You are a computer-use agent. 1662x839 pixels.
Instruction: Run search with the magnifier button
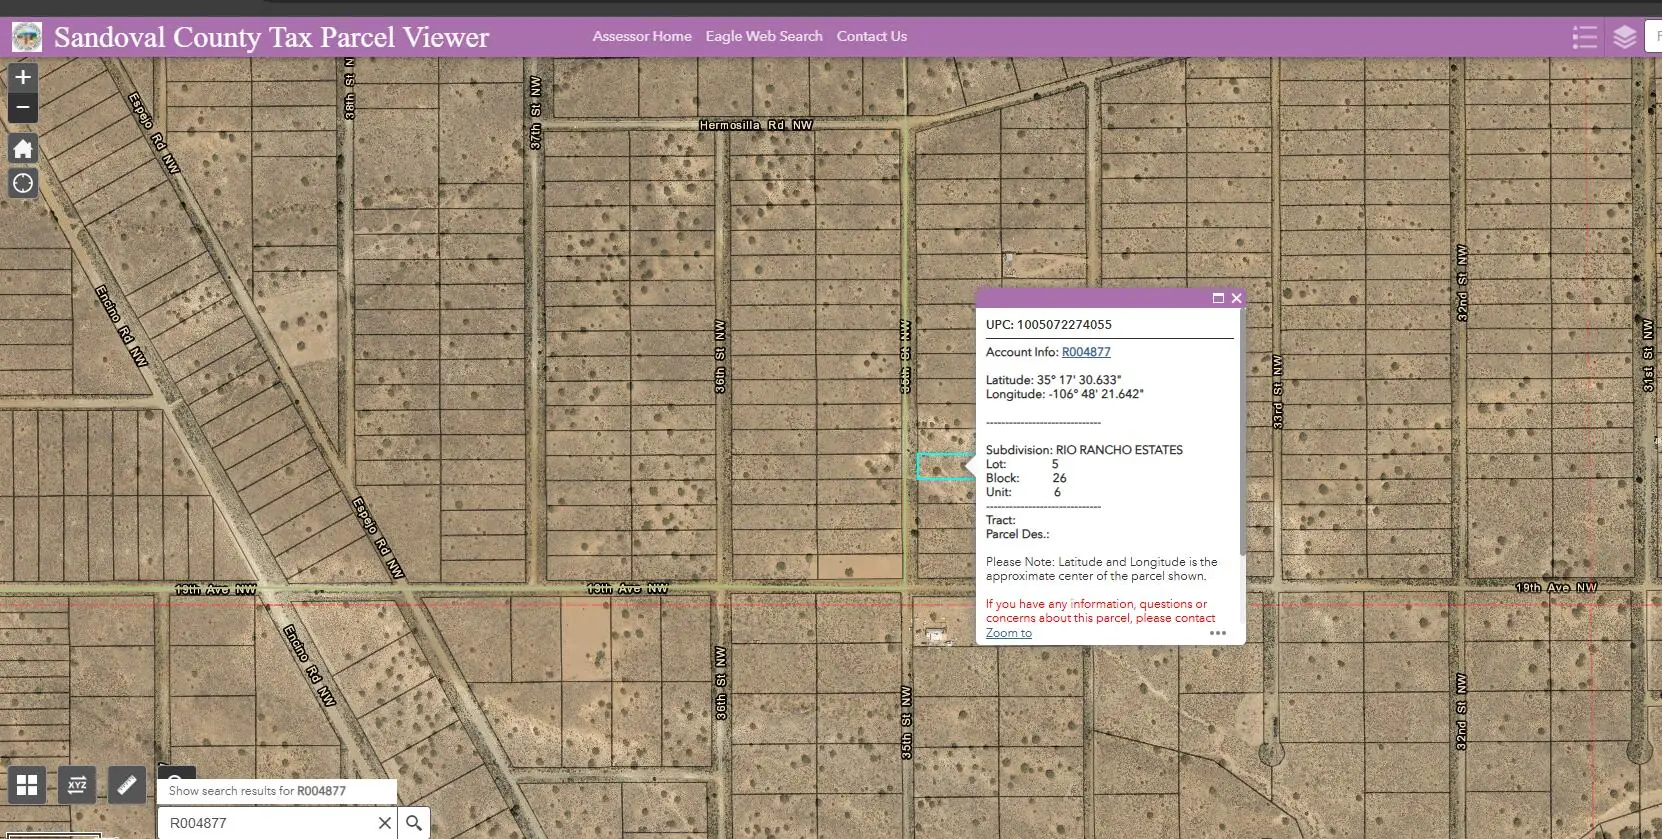pyautogui.click(x=414, y=823)
